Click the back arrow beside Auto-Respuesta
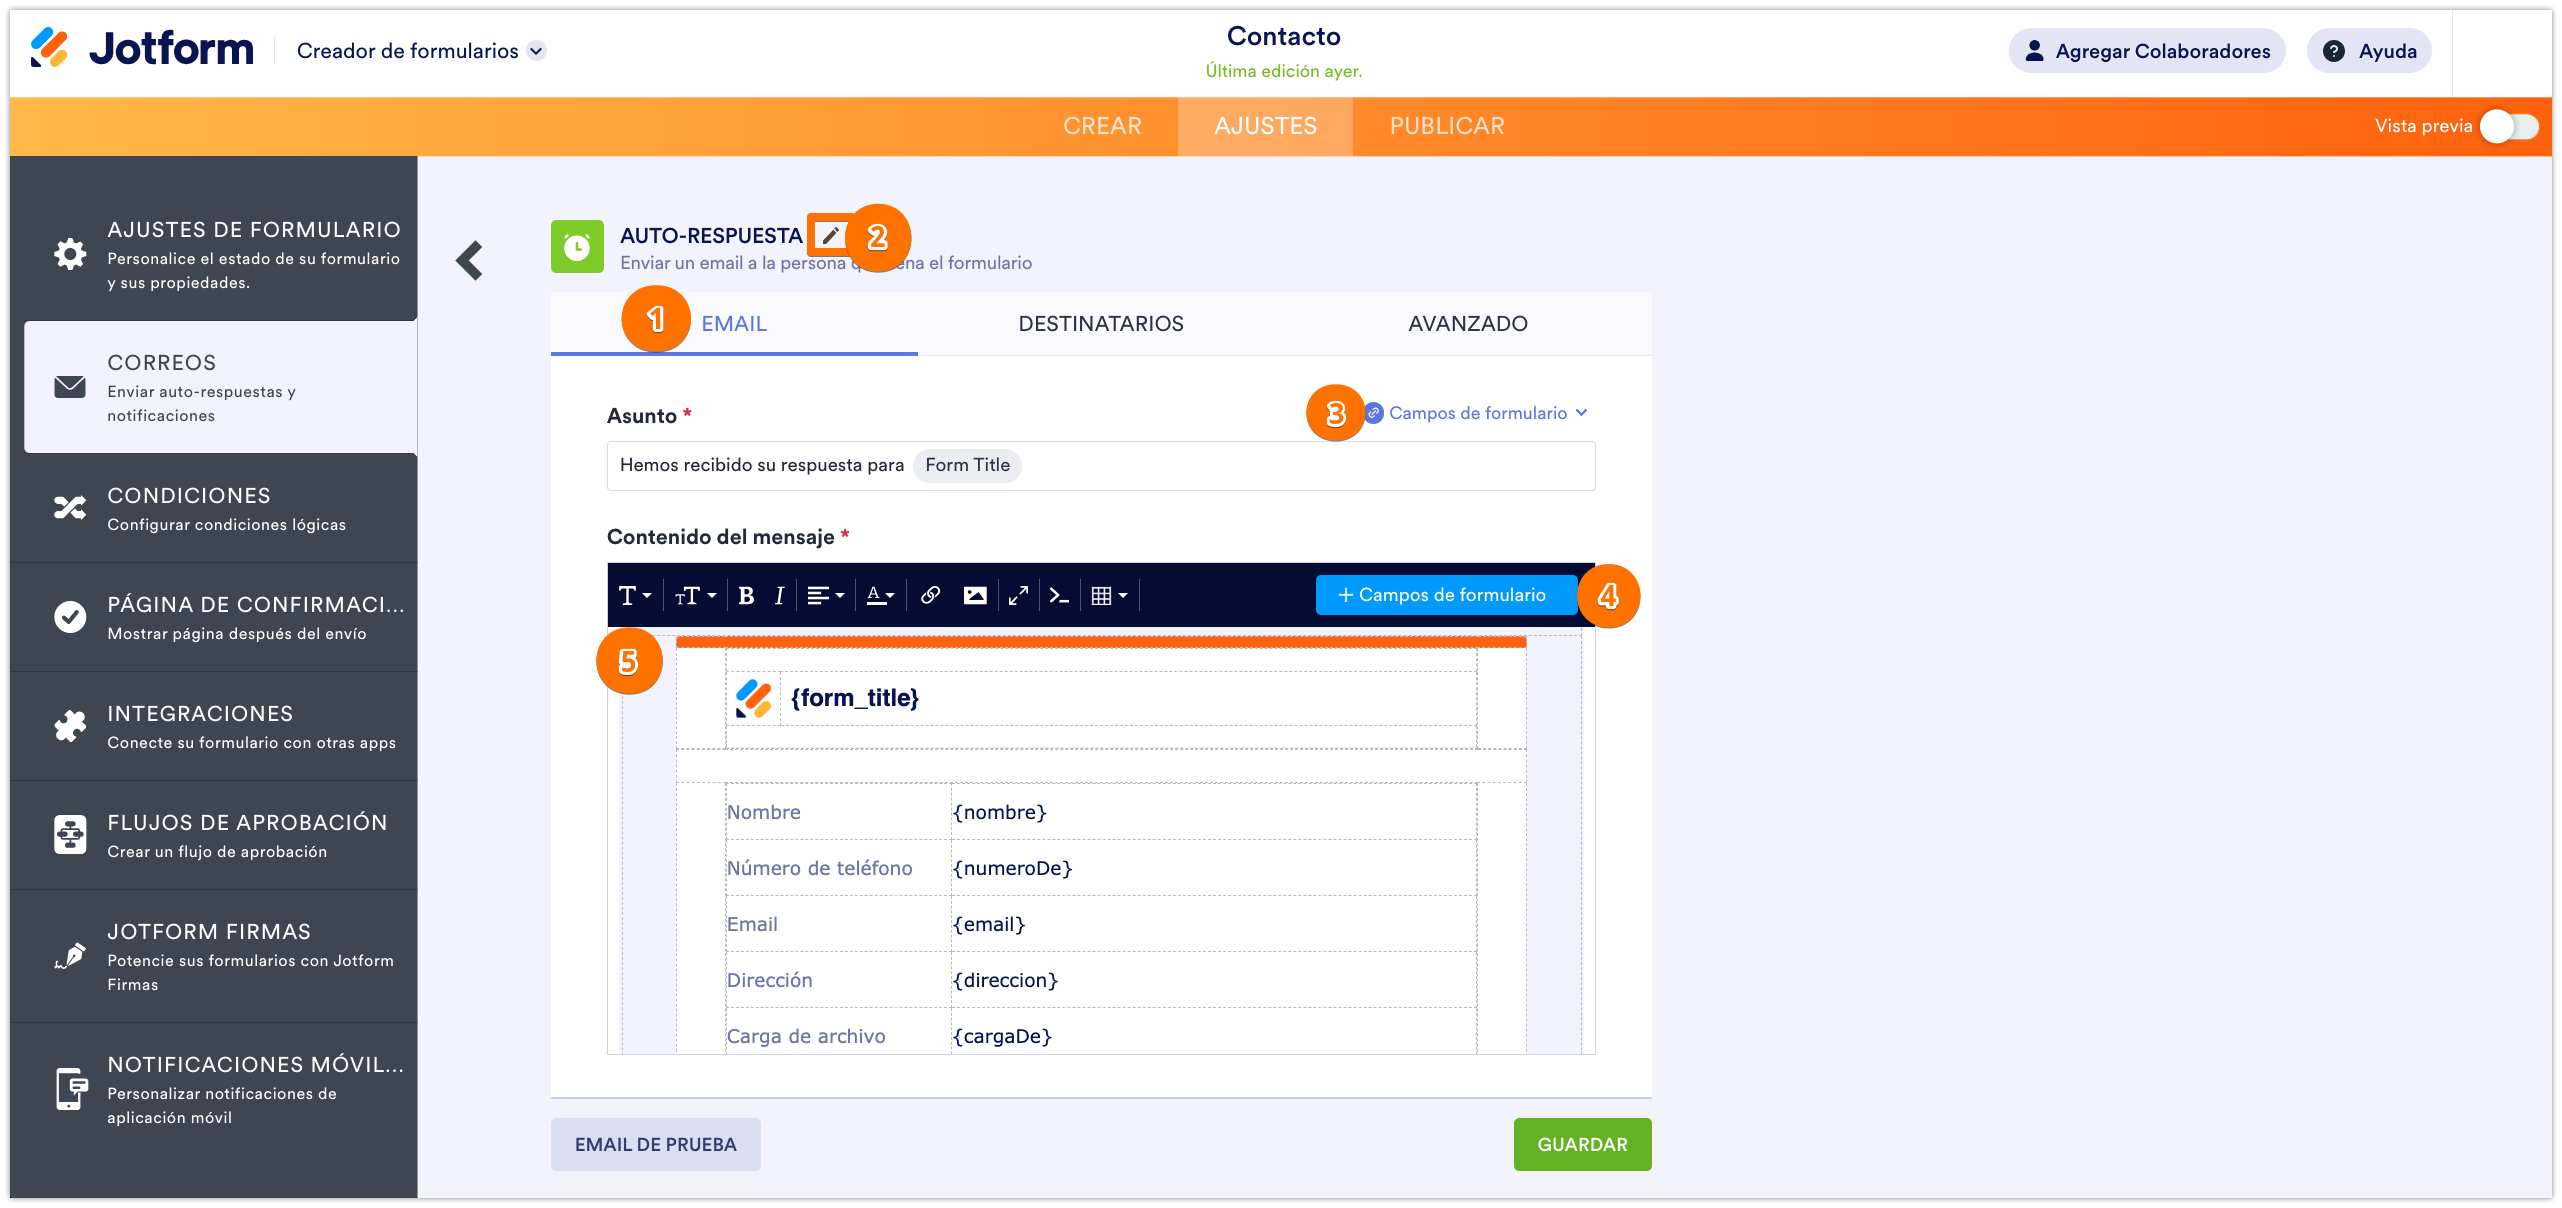 click(469, 261)
